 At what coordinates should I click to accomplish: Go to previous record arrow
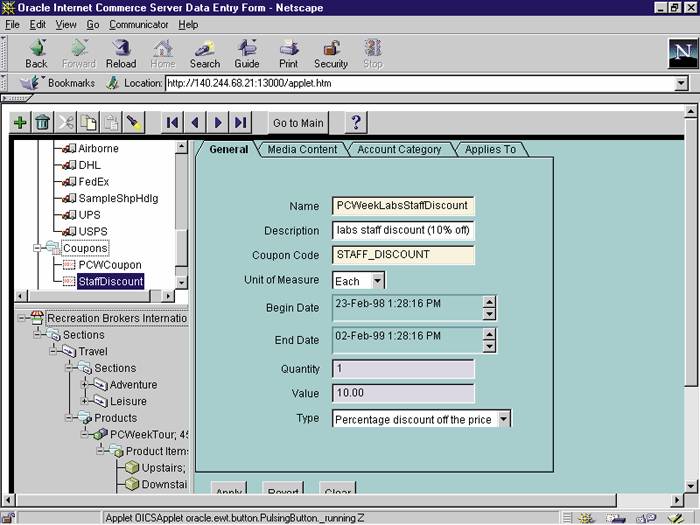(195, 122)
